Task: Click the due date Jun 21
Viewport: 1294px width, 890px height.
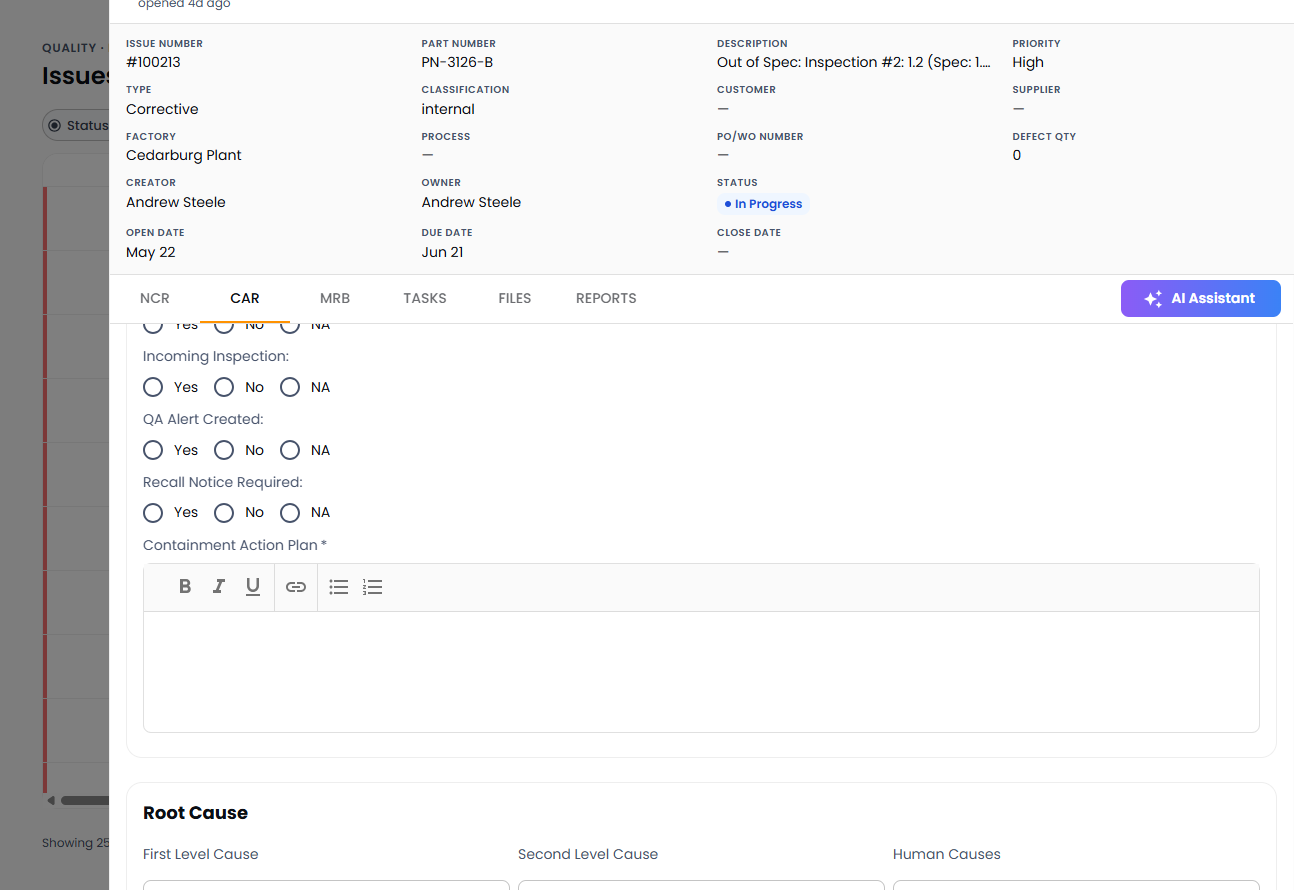Action: tap(442, 252)
